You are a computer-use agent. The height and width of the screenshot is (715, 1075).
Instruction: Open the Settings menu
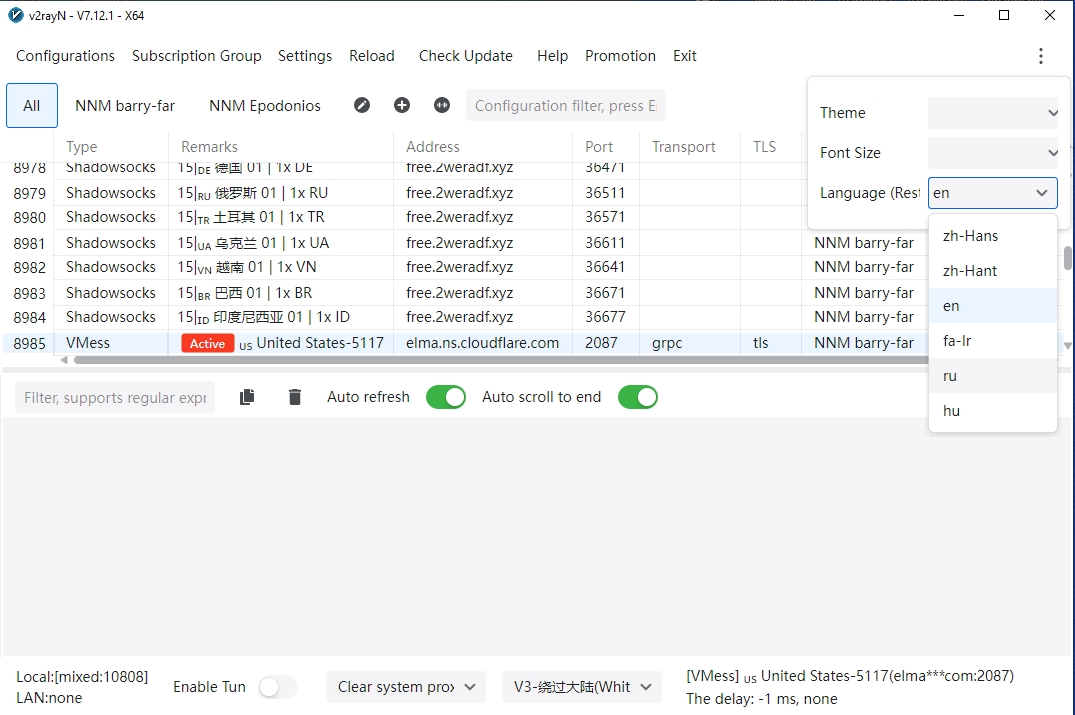click(x=305, y=56)
